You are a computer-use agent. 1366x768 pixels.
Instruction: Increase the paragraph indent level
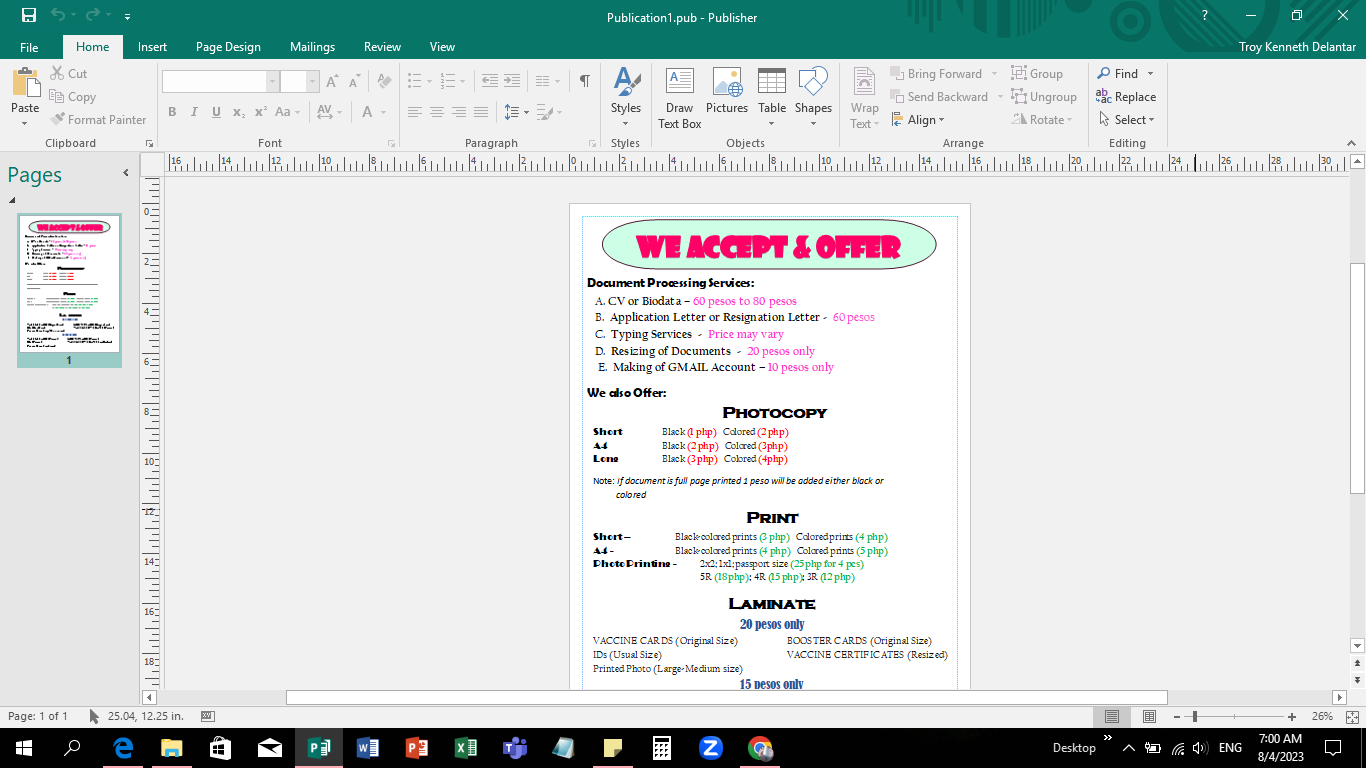(x=514, y=82)
